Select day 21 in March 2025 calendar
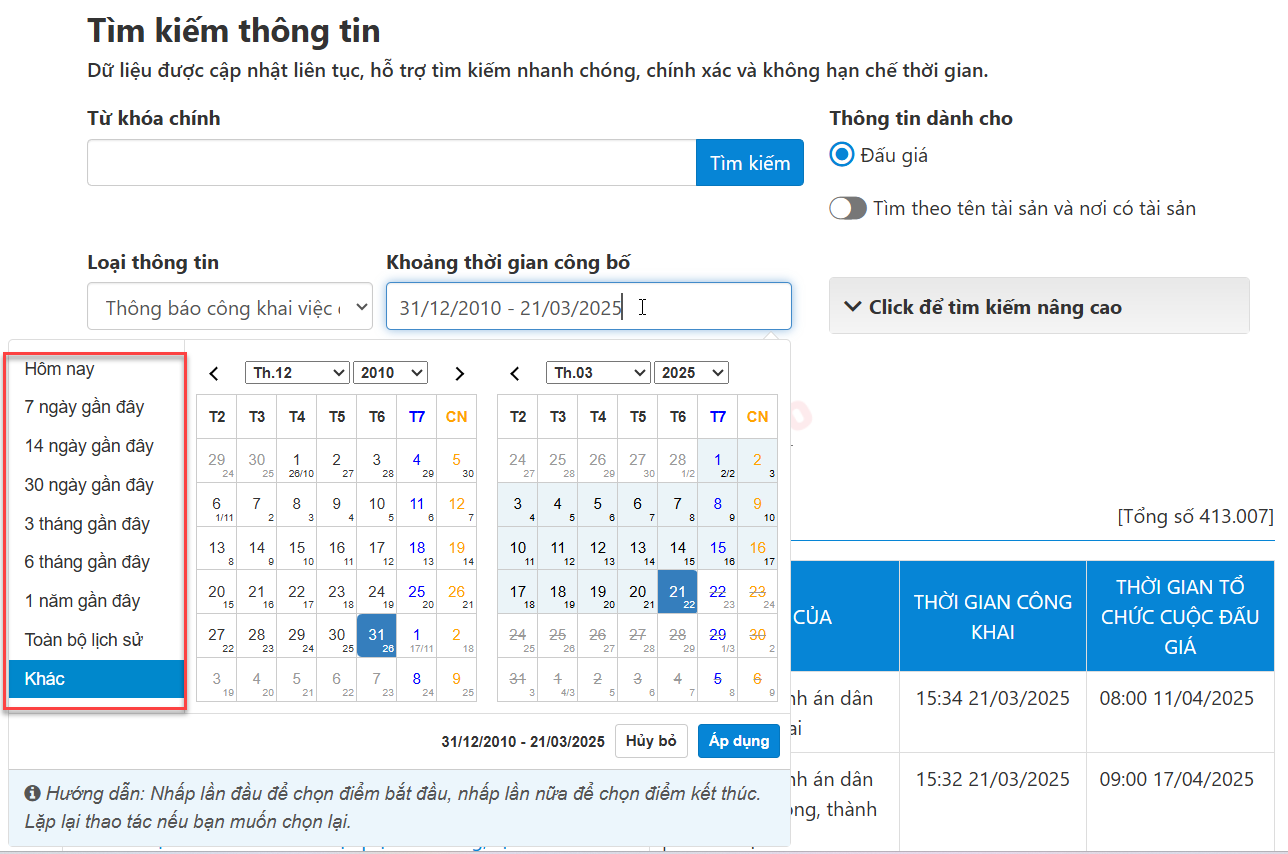 [678, 592]
